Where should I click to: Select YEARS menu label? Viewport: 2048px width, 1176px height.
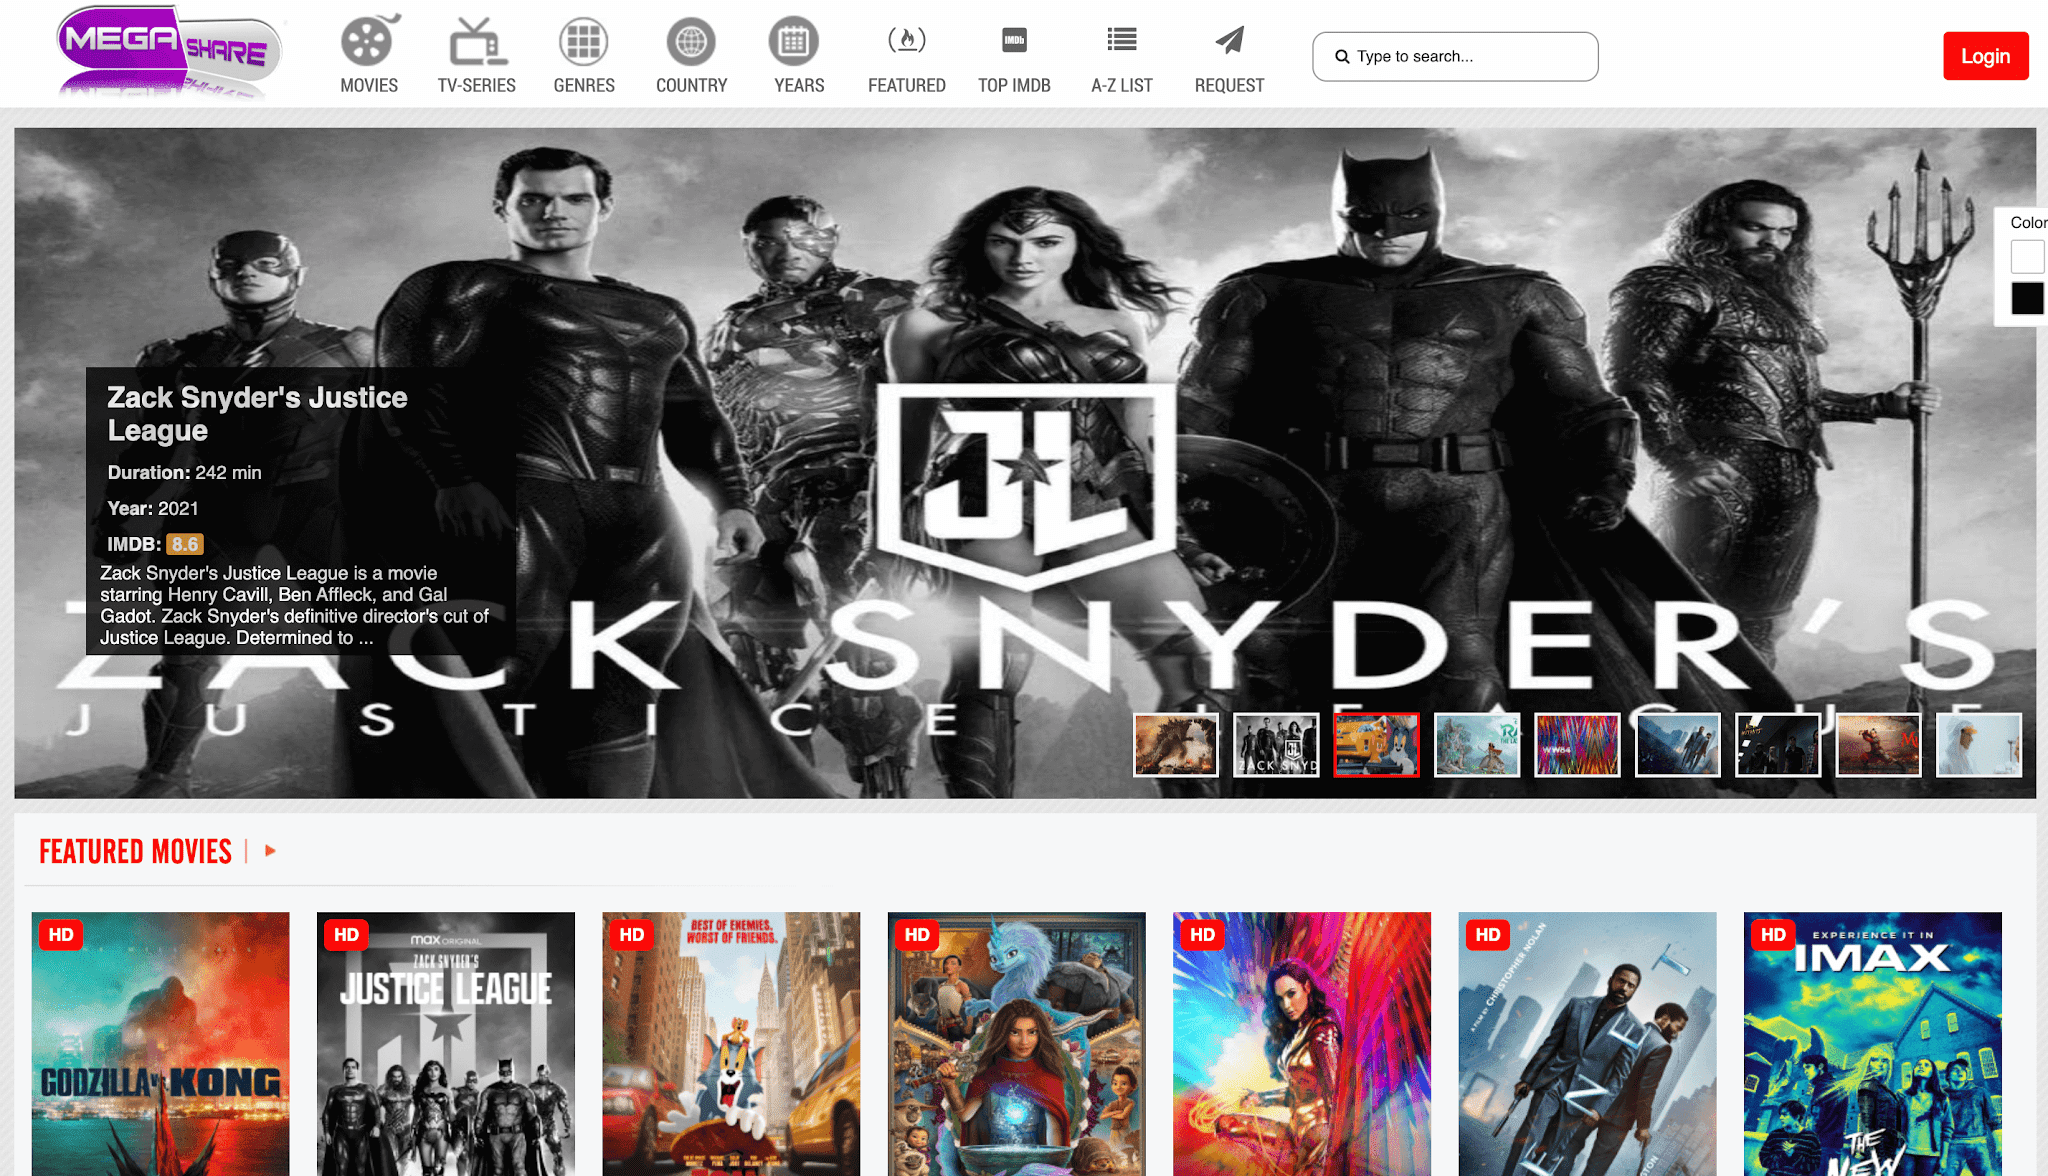799,85
